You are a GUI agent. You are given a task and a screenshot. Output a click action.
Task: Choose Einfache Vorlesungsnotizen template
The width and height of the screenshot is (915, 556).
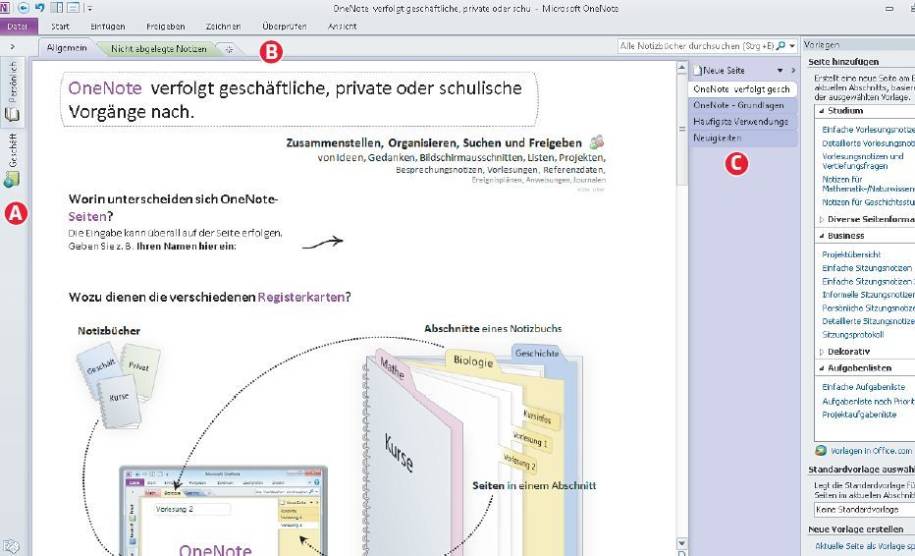[868, 130]
